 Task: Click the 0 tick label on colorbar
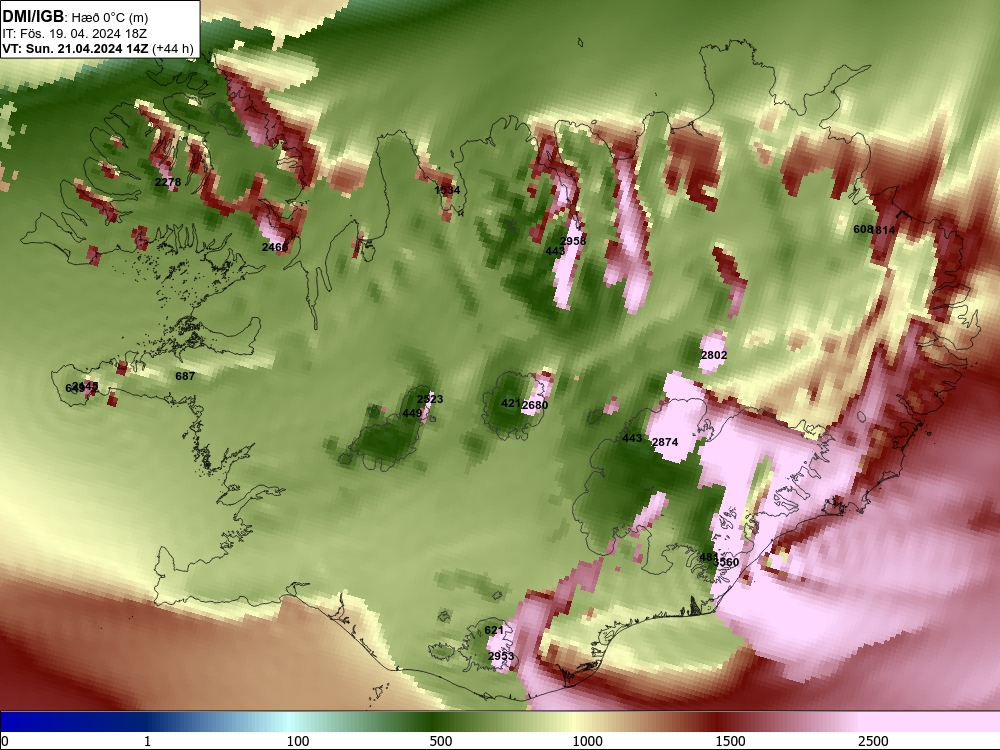(5, 741)
